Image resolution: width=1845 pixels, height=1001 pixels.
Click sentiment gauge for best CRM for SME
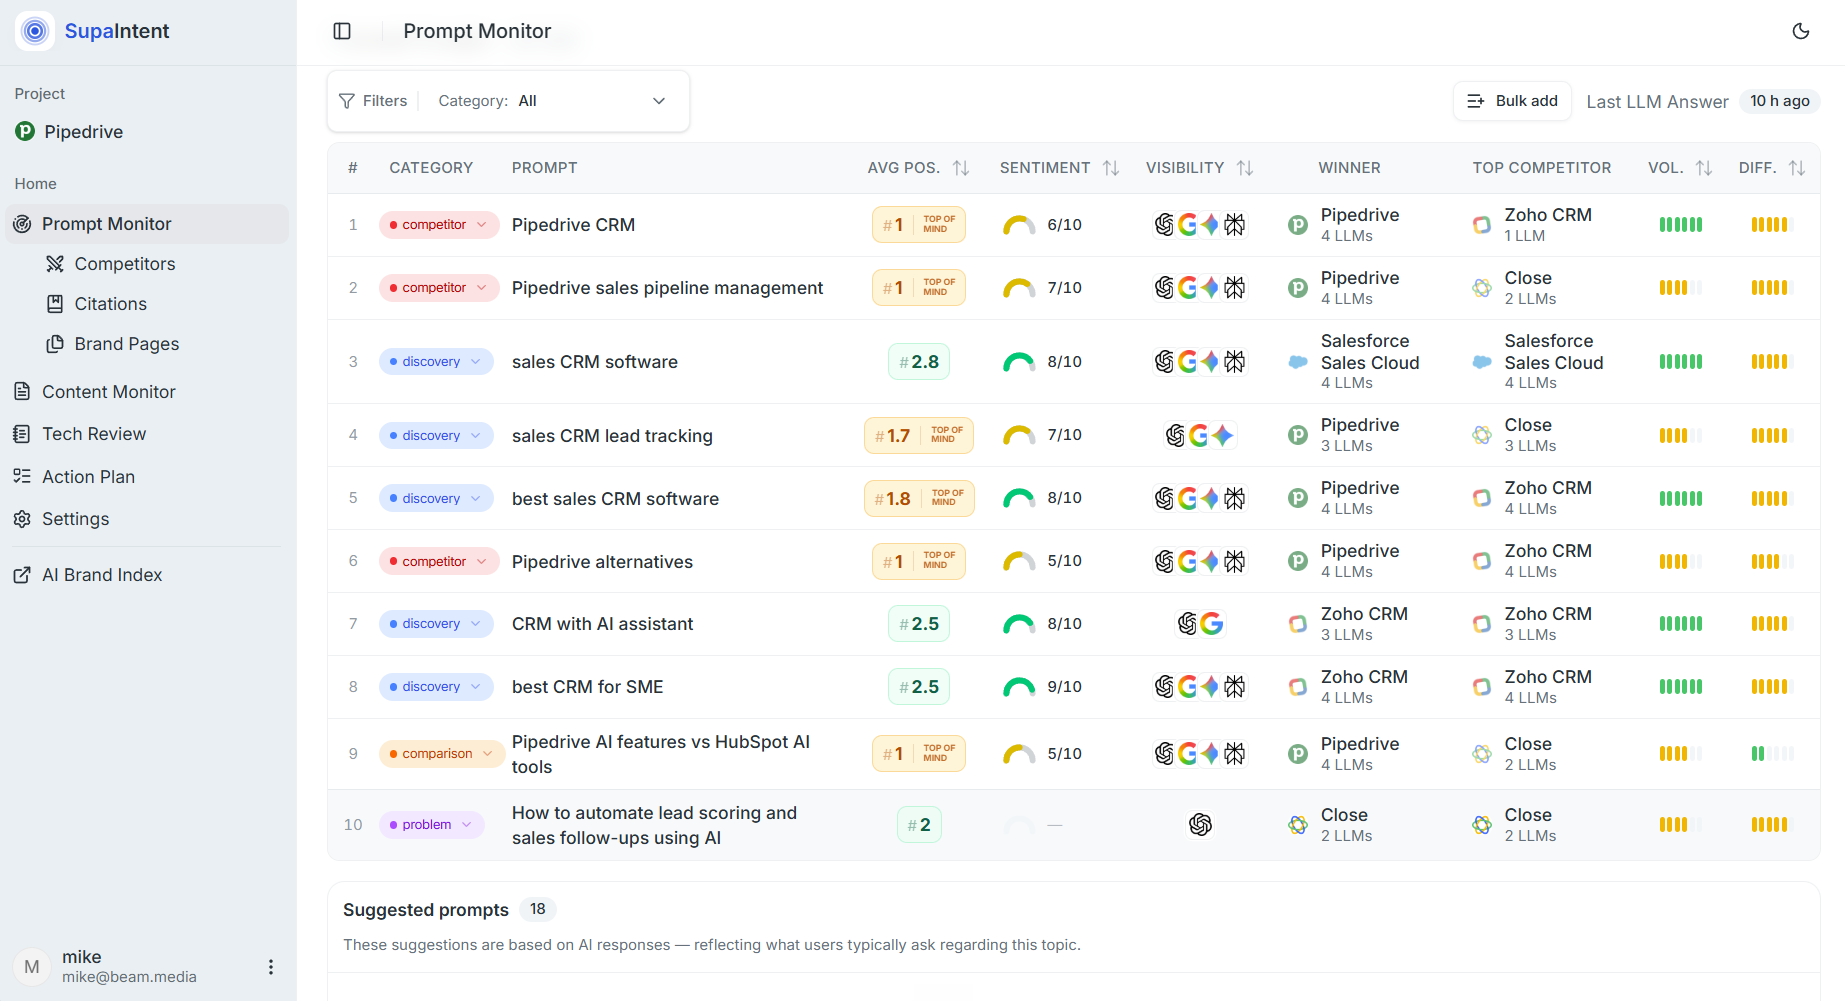coord(1019,687)
